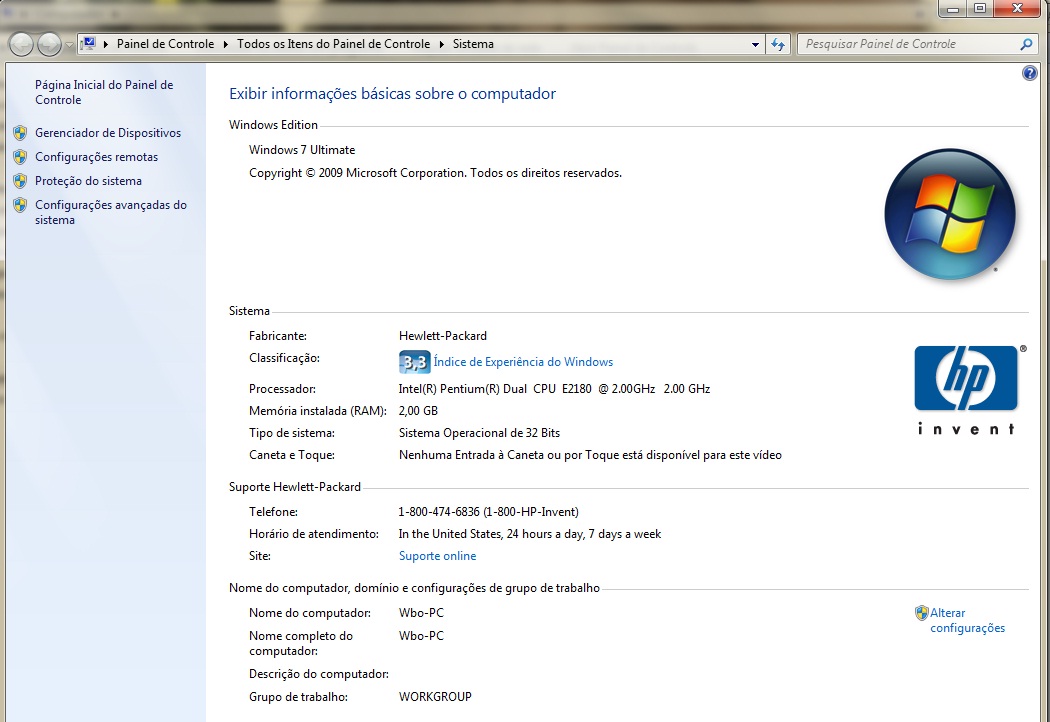
Task: Click the computer icon in address bar
Action: (88, 44)
